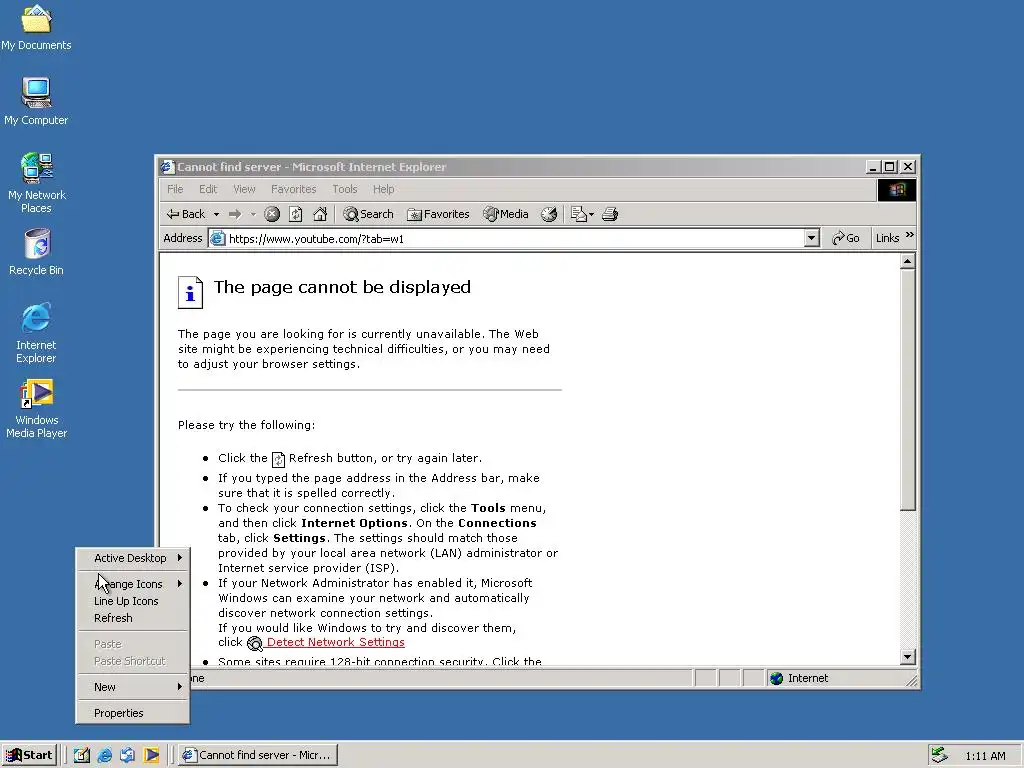
Task: Click the Cannot find server taskbar button
Action: pos(258,755)
